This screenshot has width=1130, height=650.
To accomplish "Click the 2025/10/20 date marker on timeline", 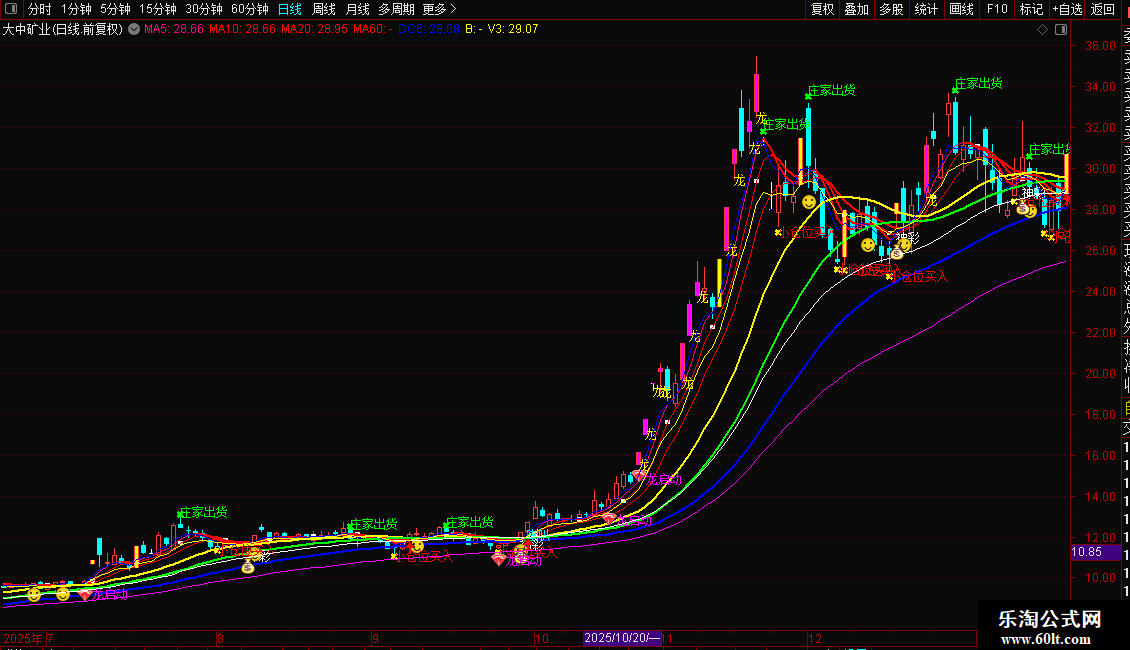I will [622, 637].
